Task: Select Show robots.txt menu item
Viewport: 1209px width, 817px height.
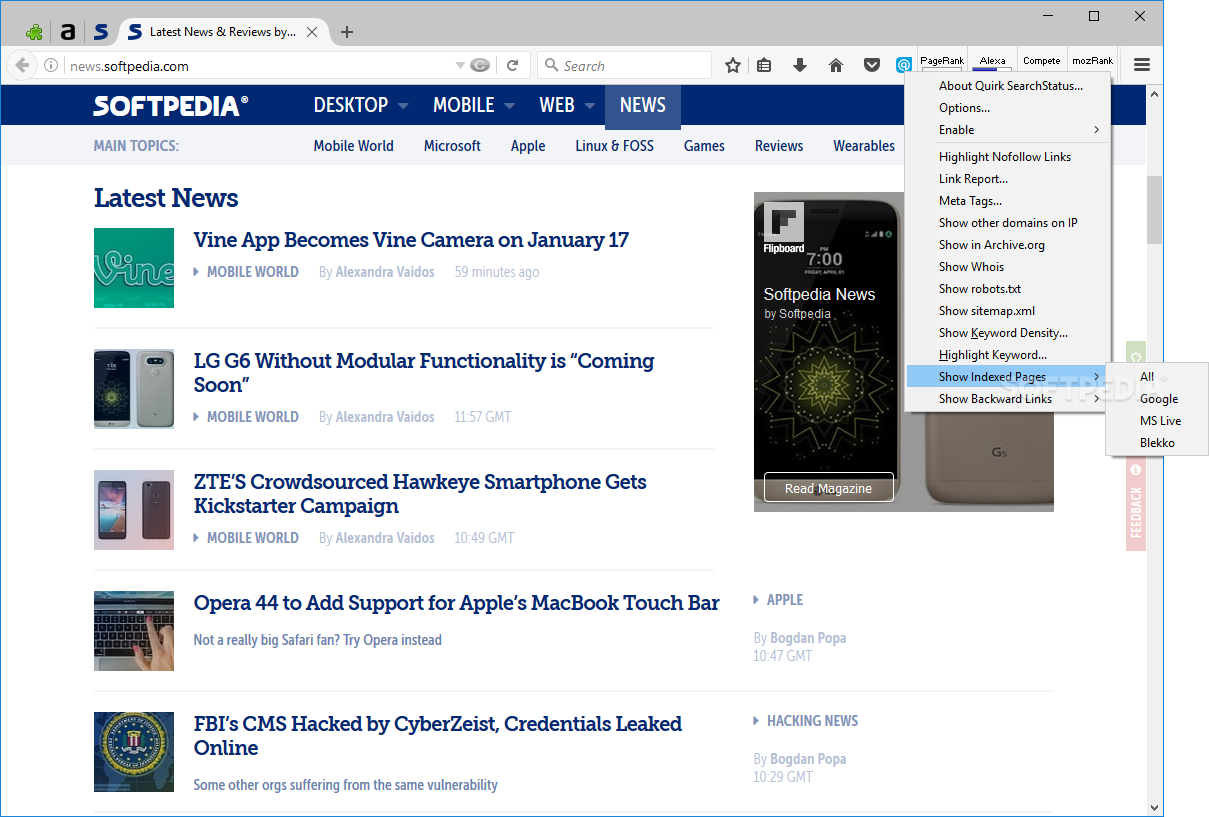Action: pos(1008,289)
